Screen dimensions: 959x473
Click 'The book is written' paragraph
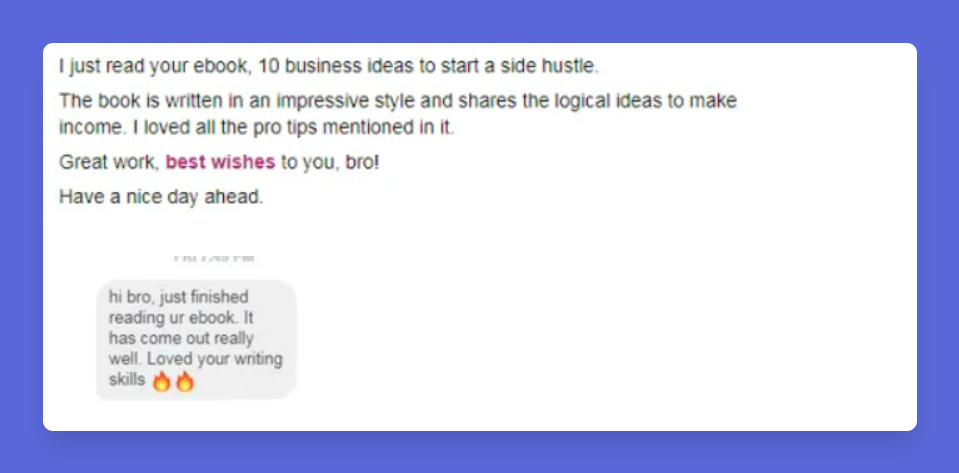tap(398, 114)
